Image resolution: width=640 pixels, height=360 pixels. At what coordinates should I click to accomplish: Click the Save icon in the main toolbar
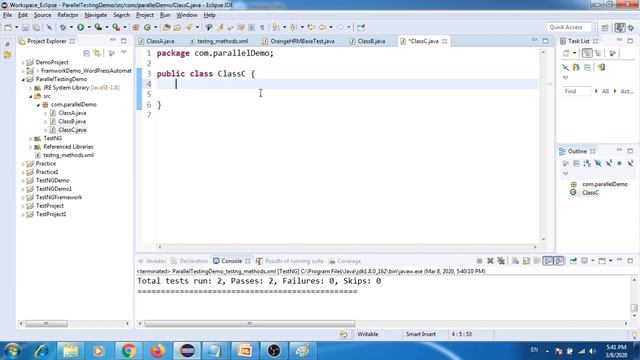coord(25,27)
